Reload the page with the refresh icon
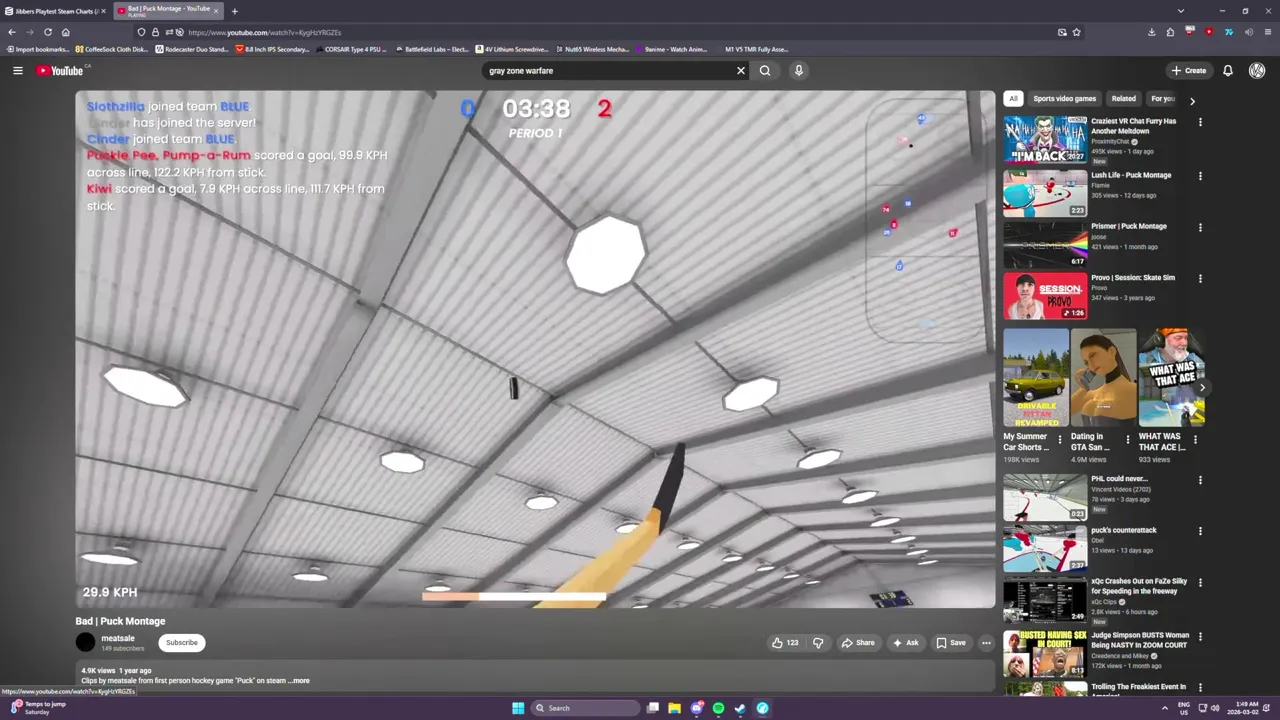Image resolution: width=1280 pixels, height=720 pixels. click(x=47, y=32)
